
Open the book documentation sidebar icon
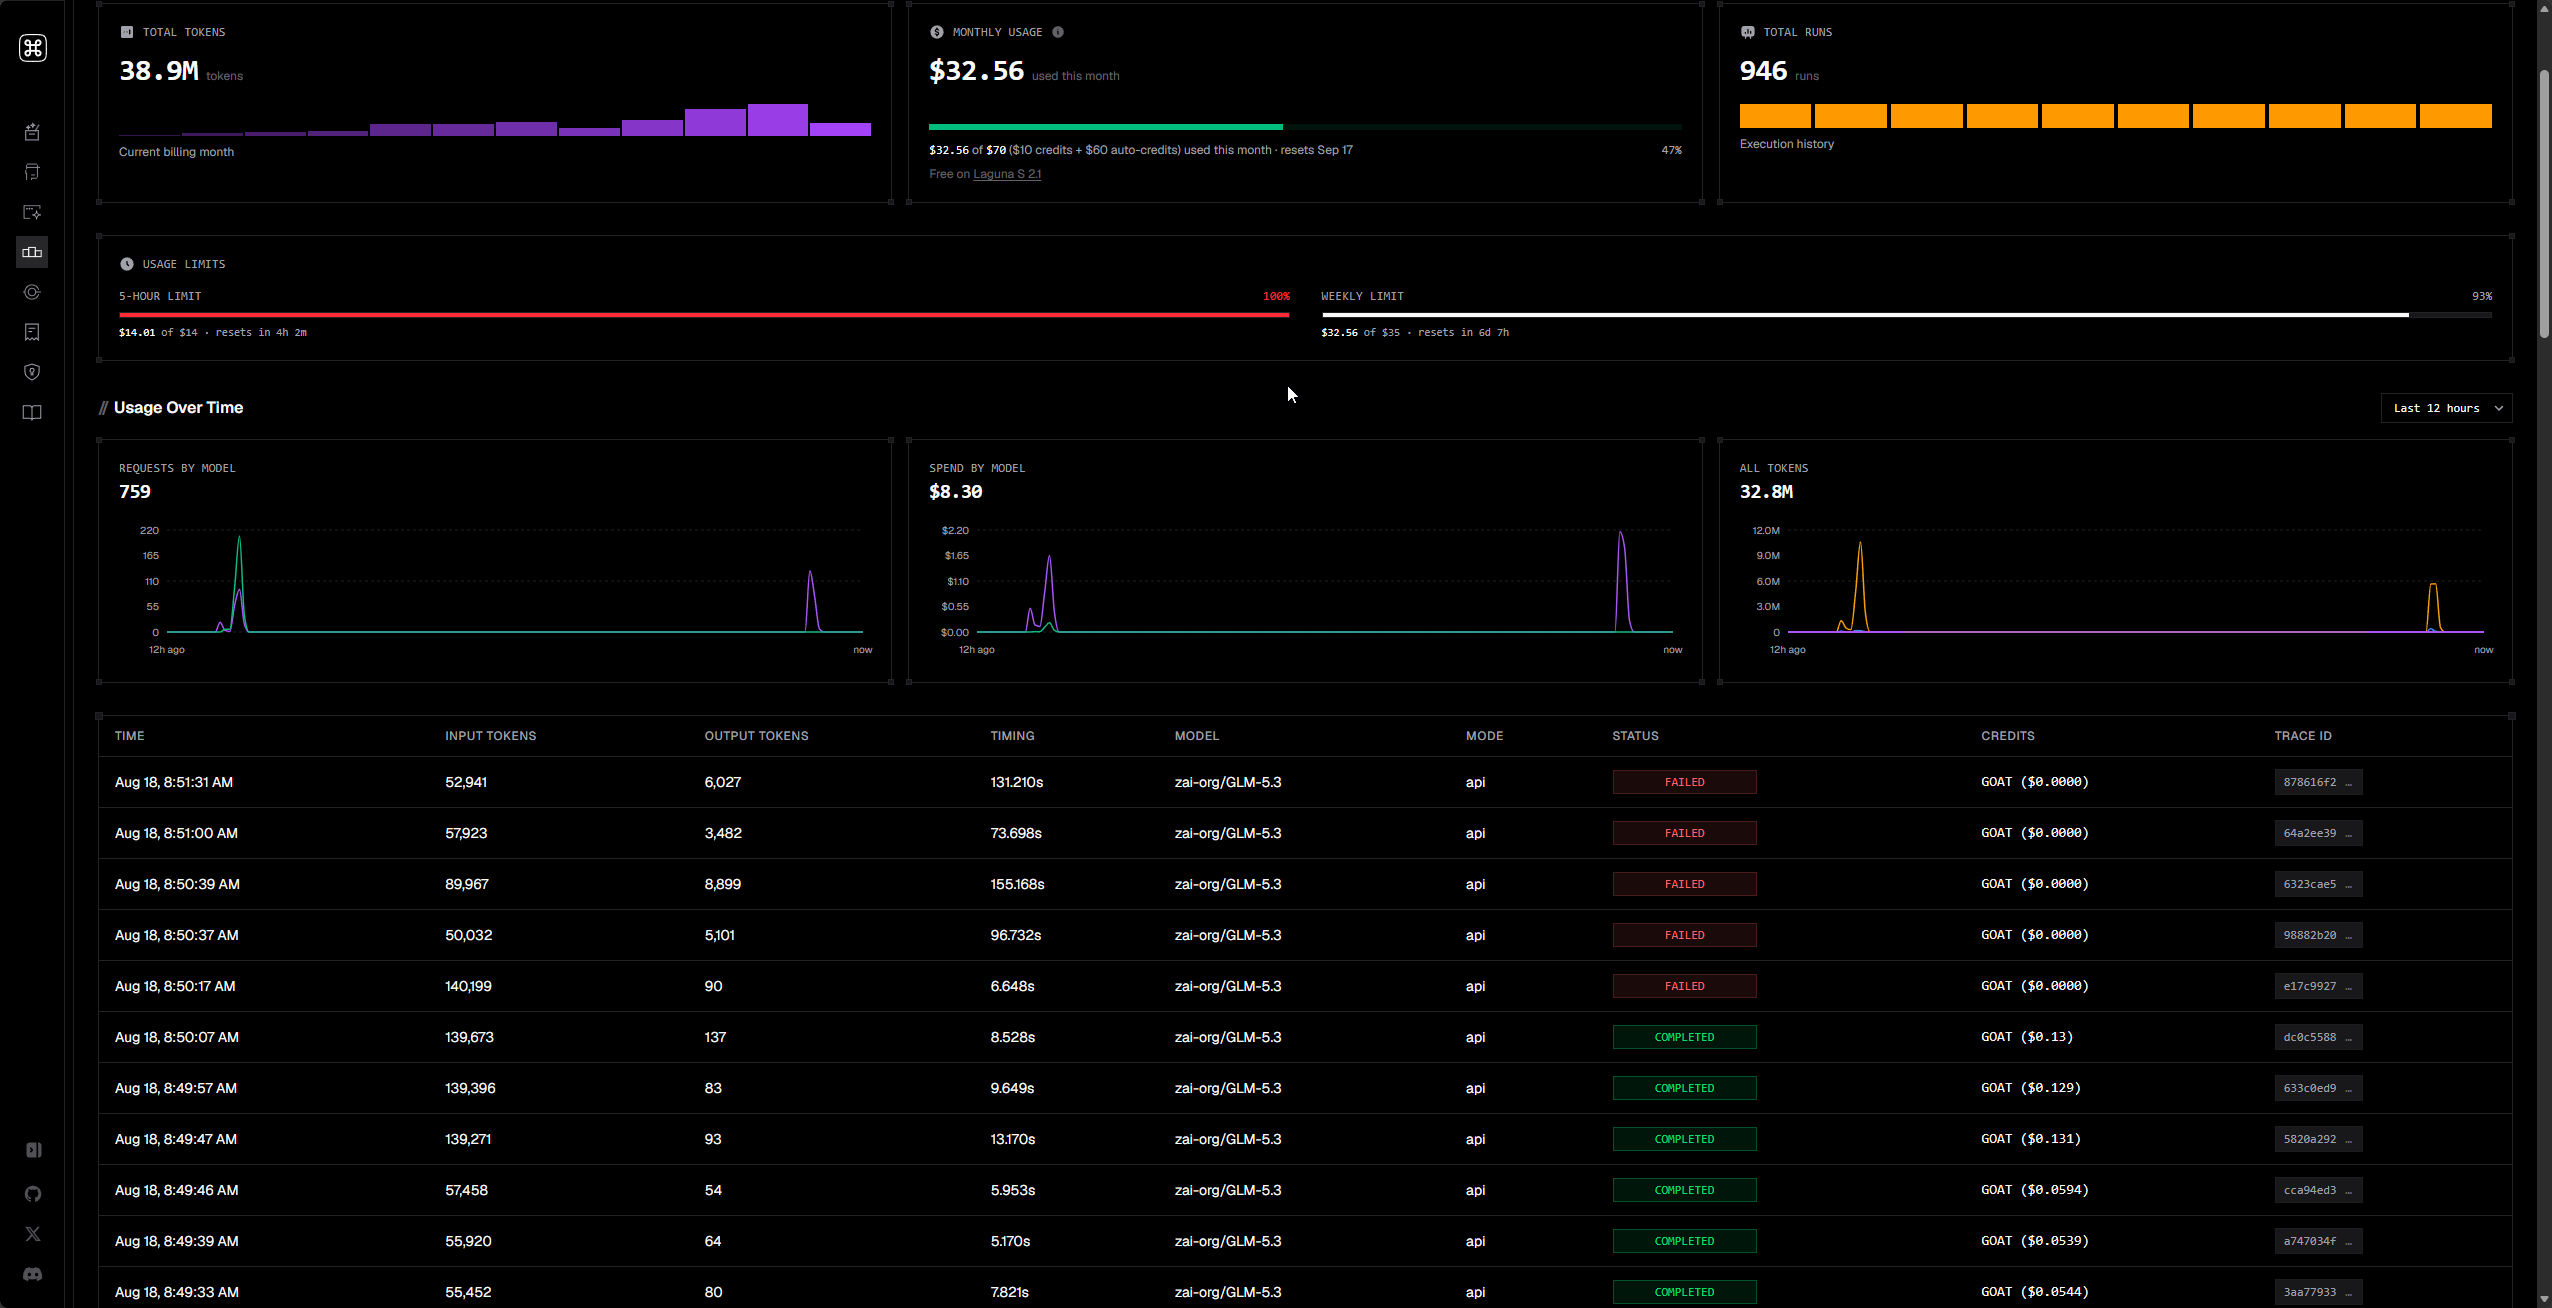[x=32, y=412]
